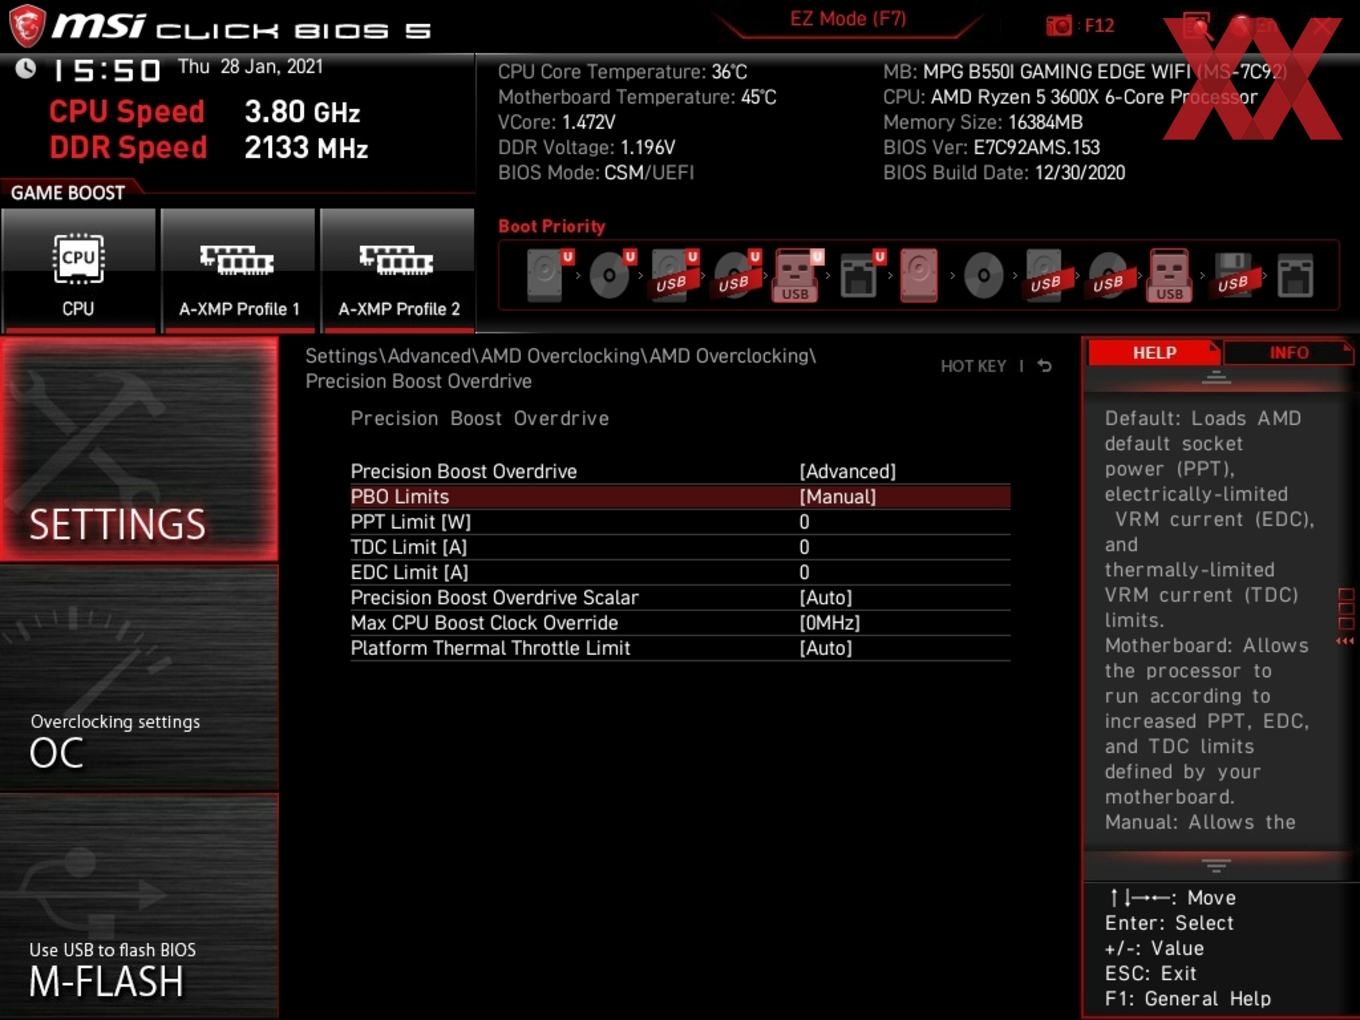Select the PBO Limits row label

[x=400, y=497]
